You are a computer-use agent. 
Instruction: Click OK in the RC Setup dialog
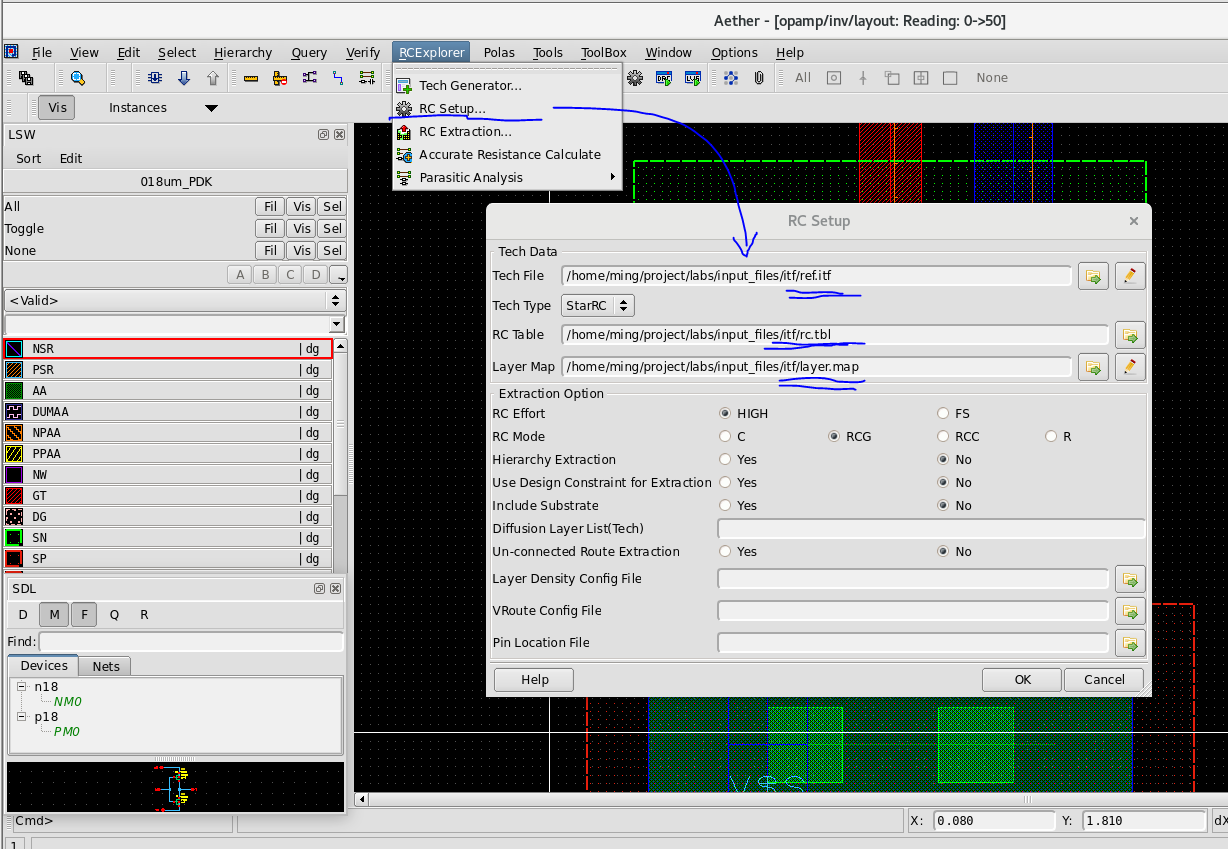point(1022,679)
